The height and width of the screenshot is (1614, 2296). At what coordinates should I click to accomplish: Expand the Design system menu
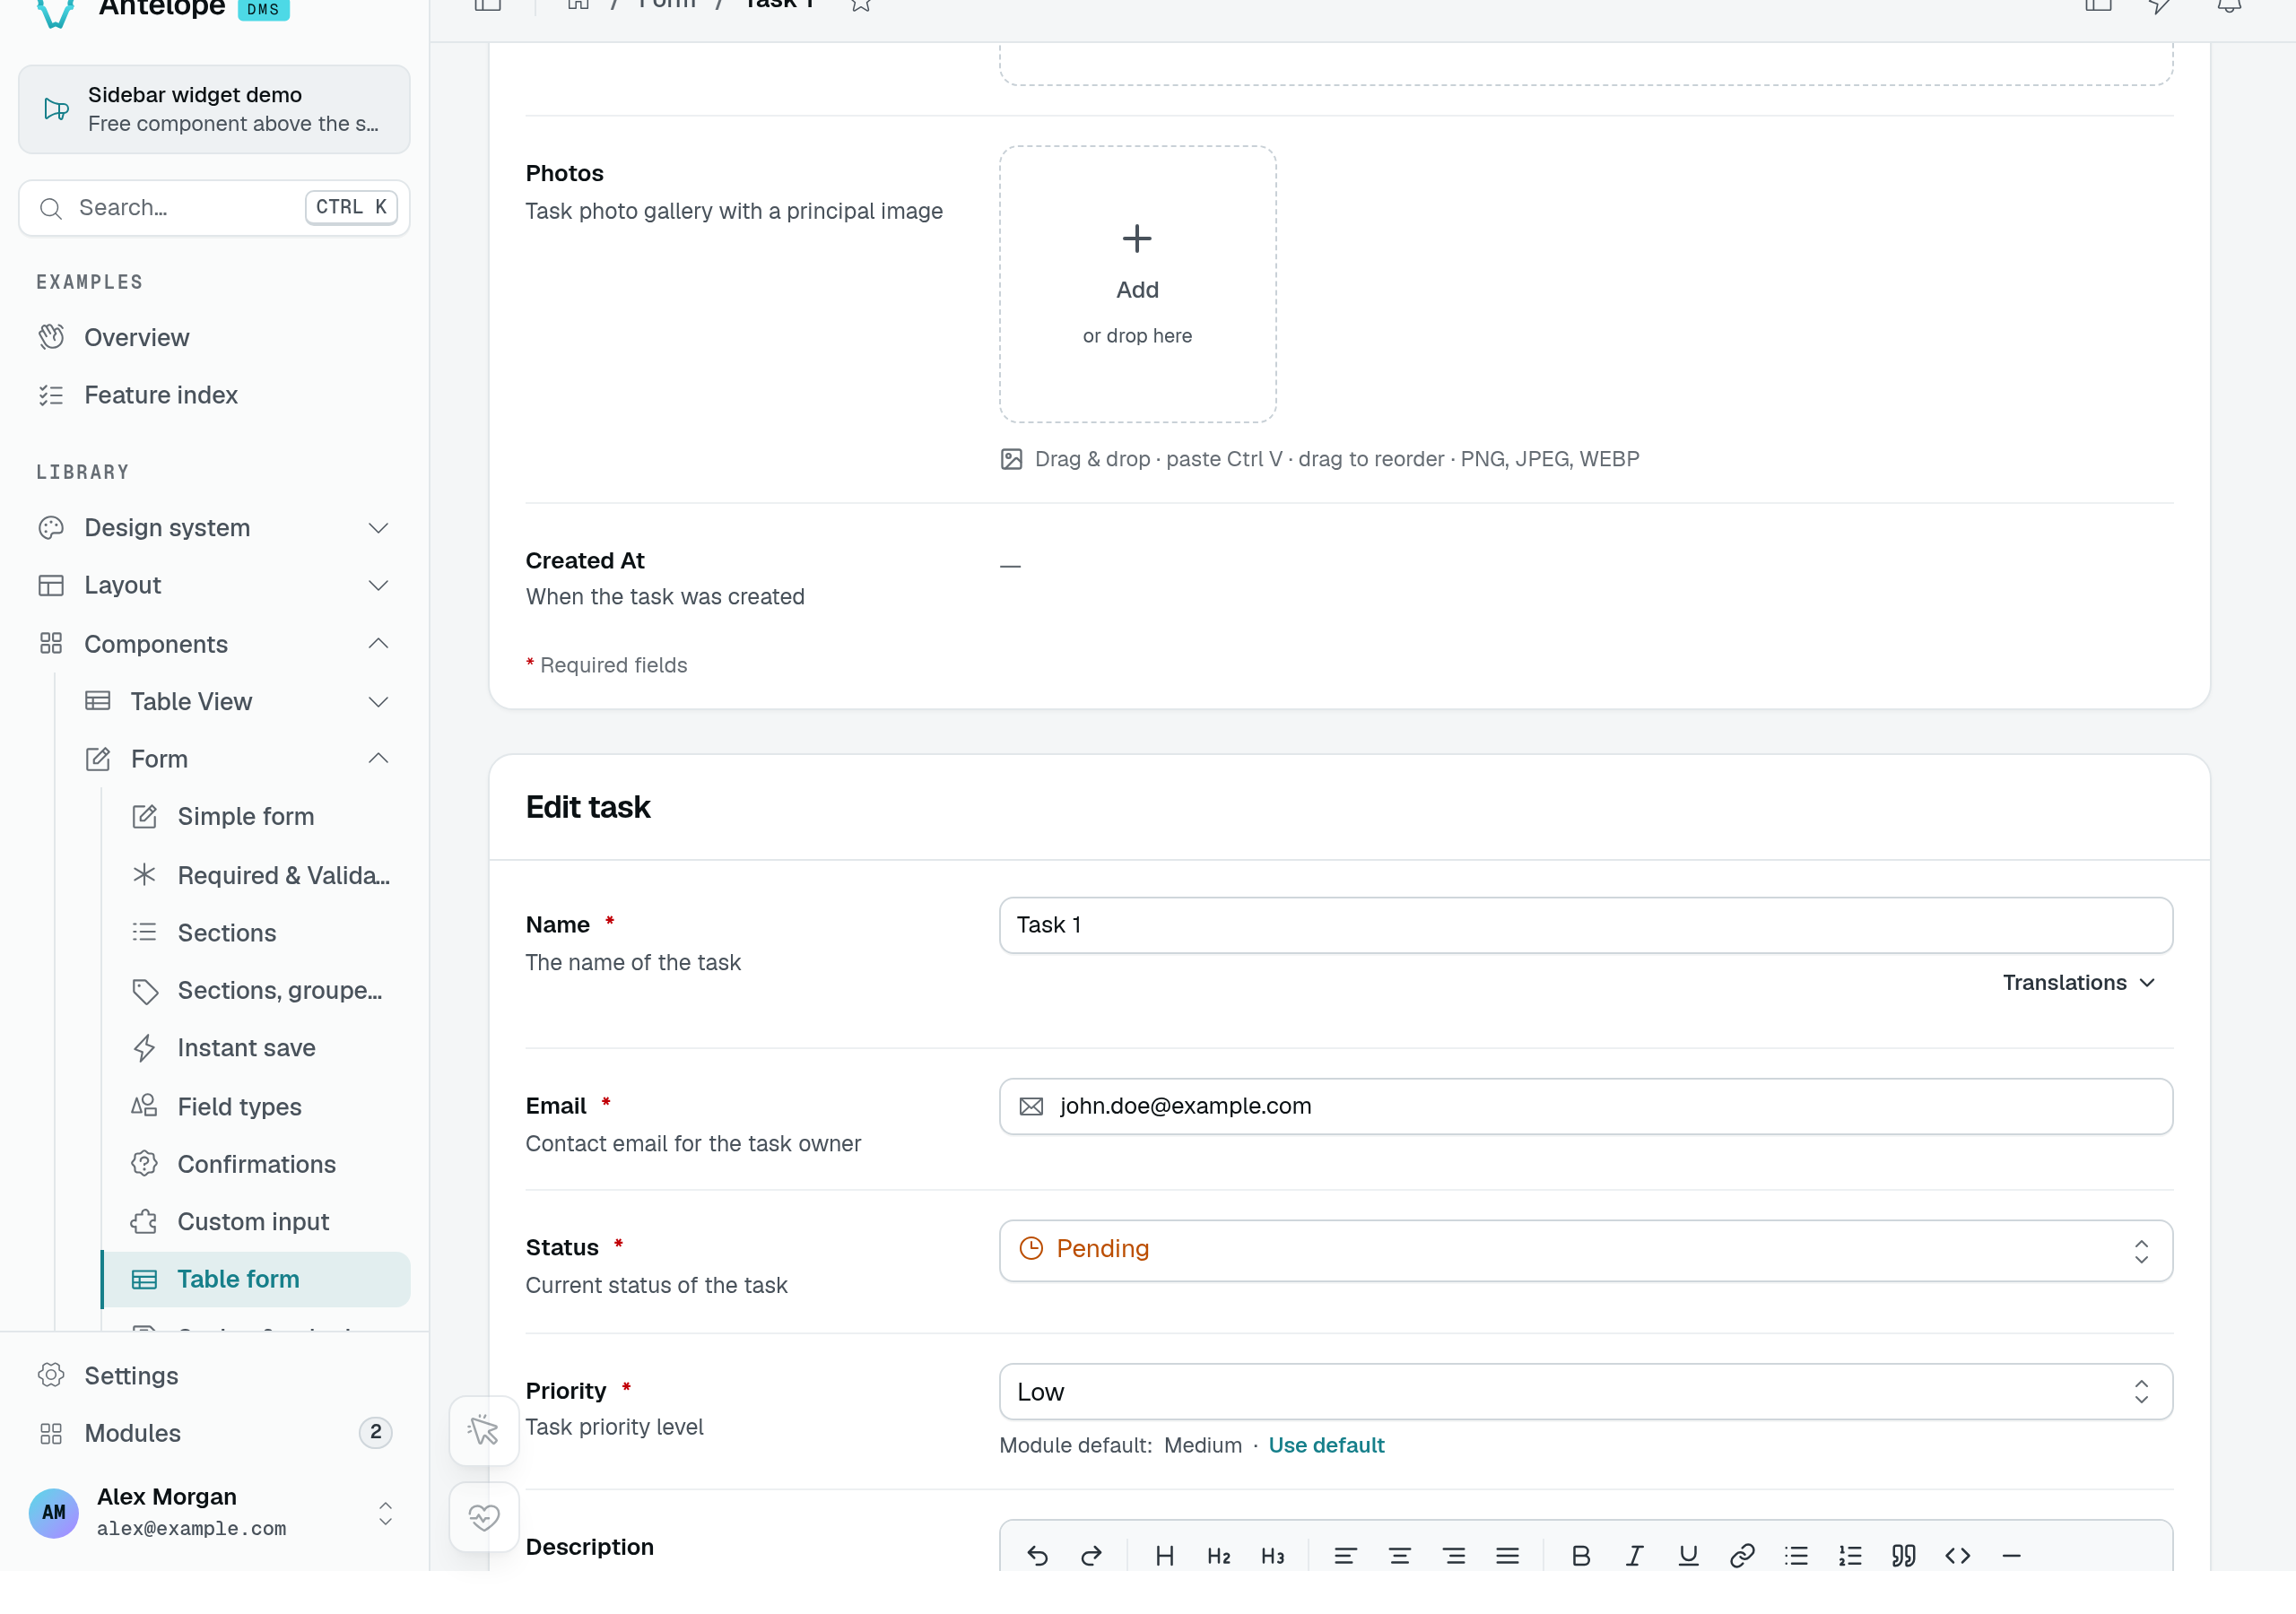click(x=214, y=528)
